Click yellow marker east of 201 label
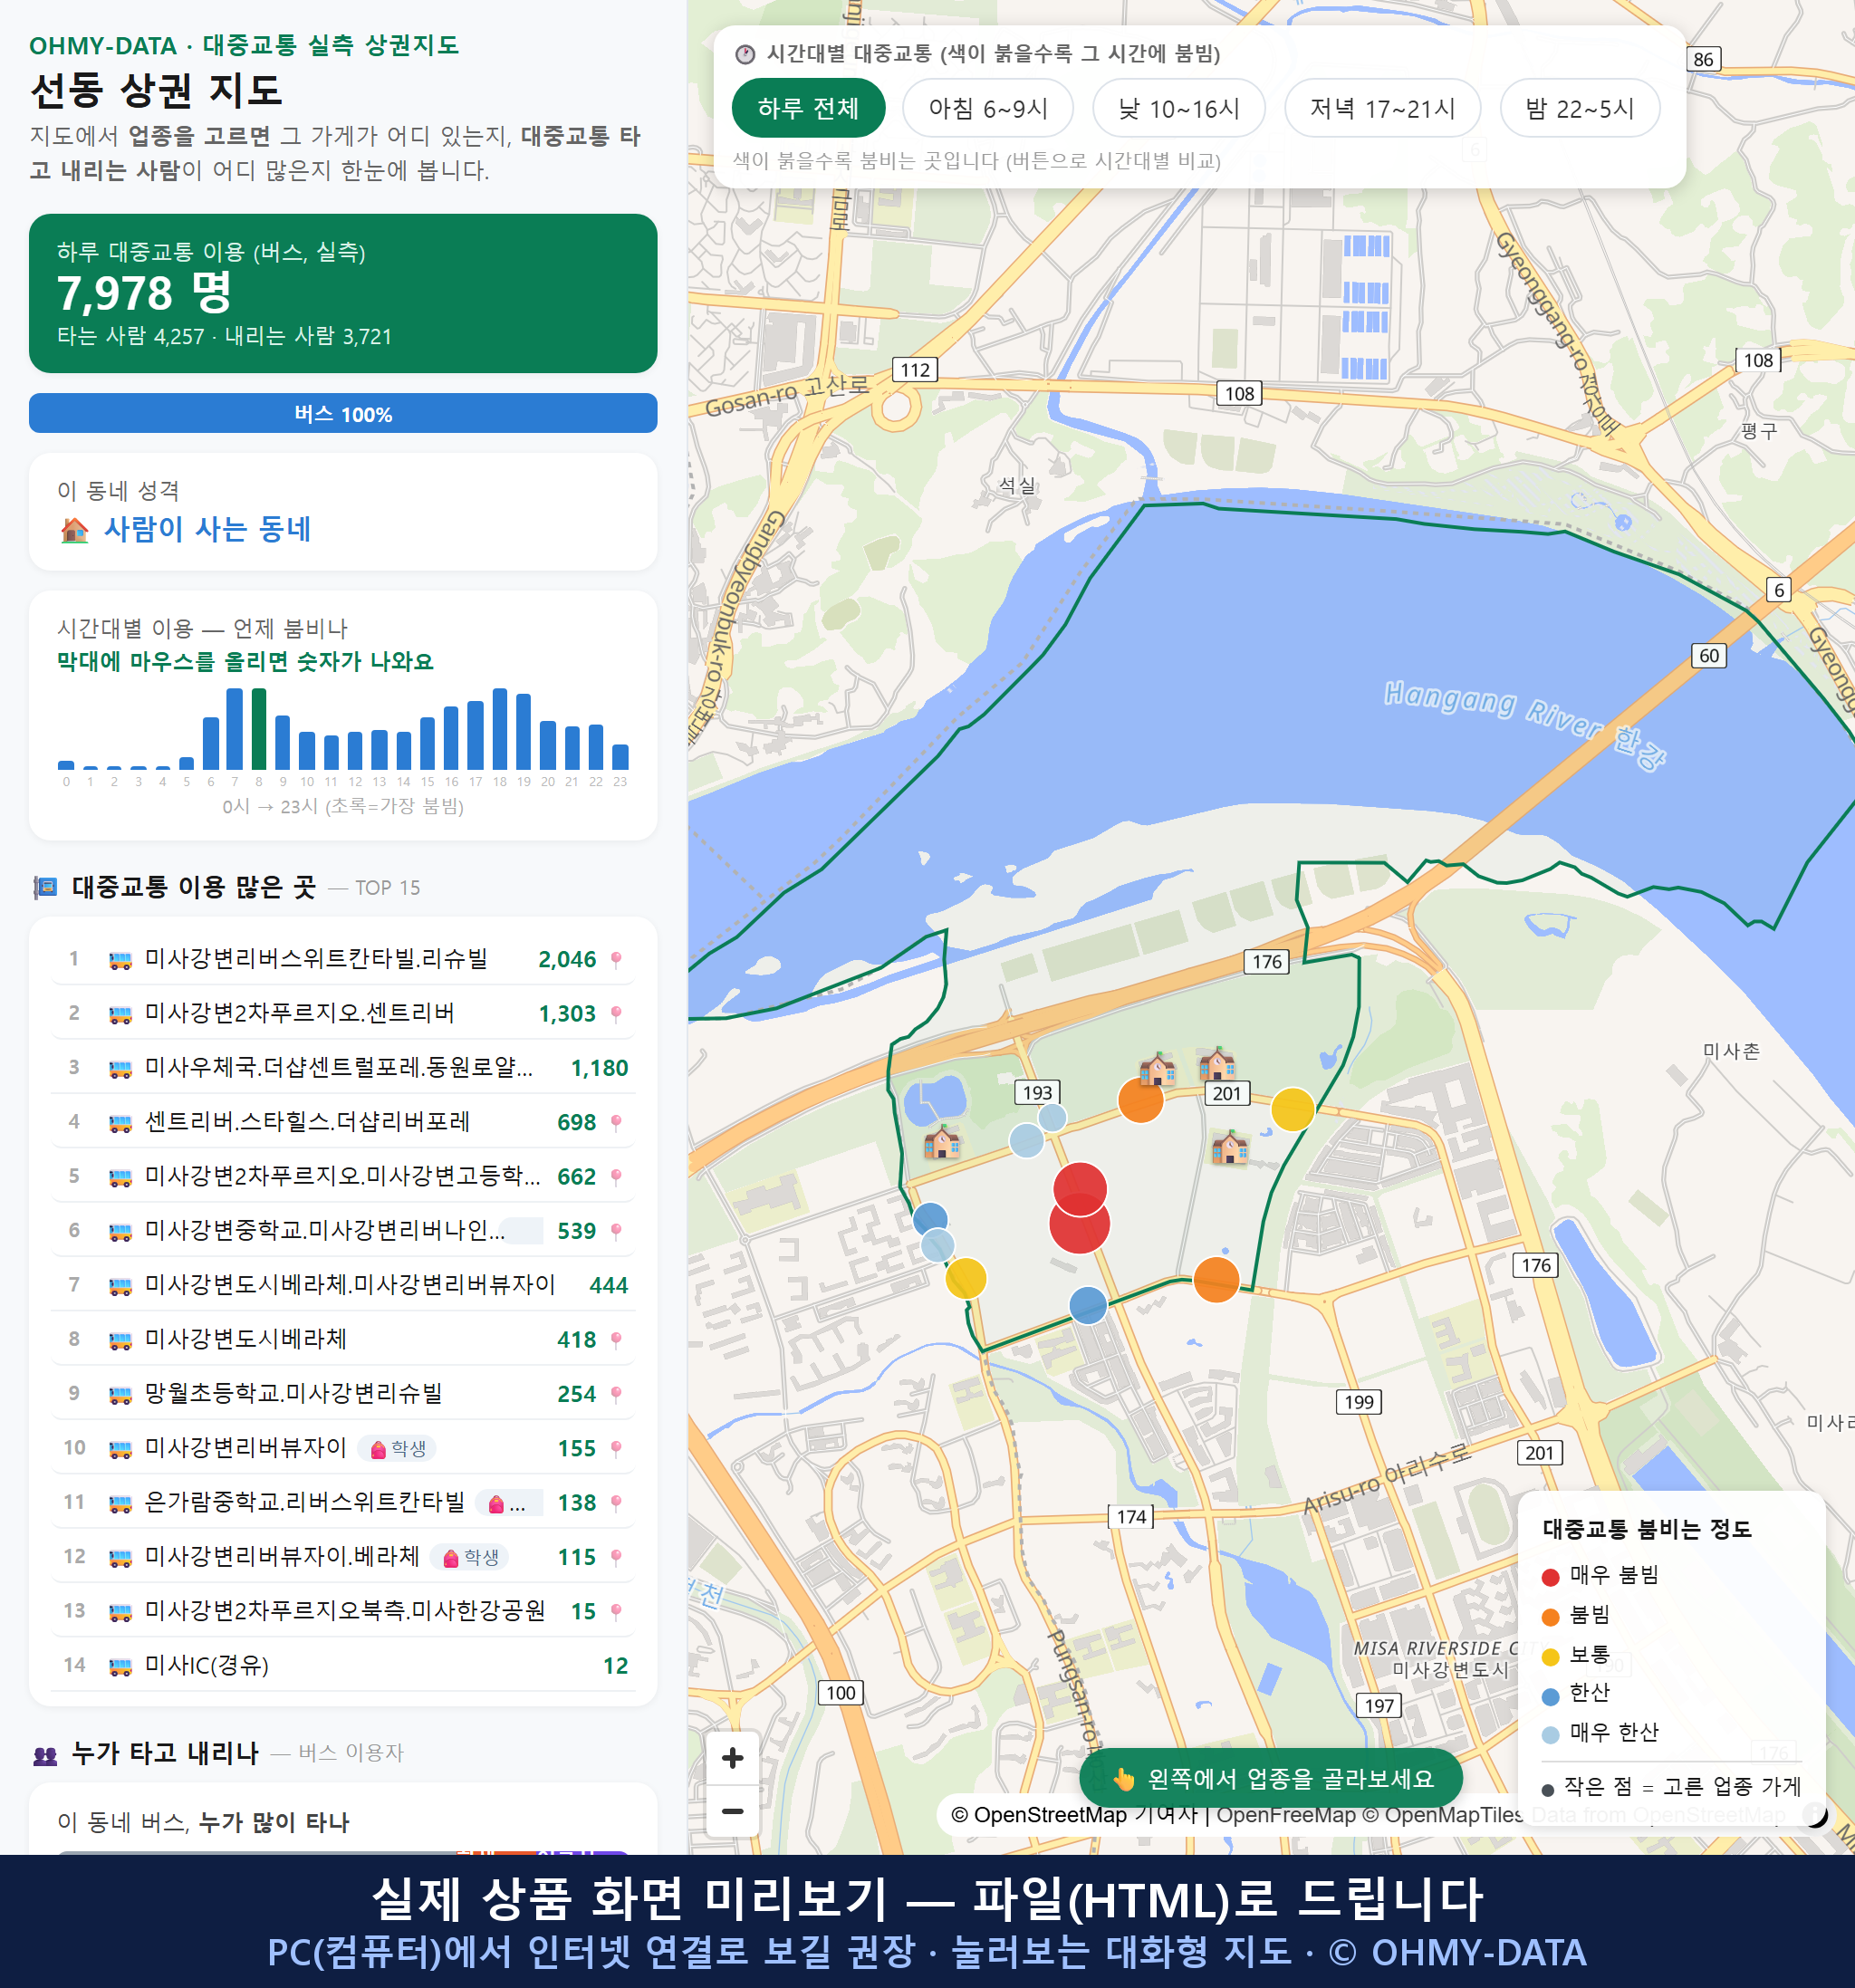 (x=1293, y=1109)
